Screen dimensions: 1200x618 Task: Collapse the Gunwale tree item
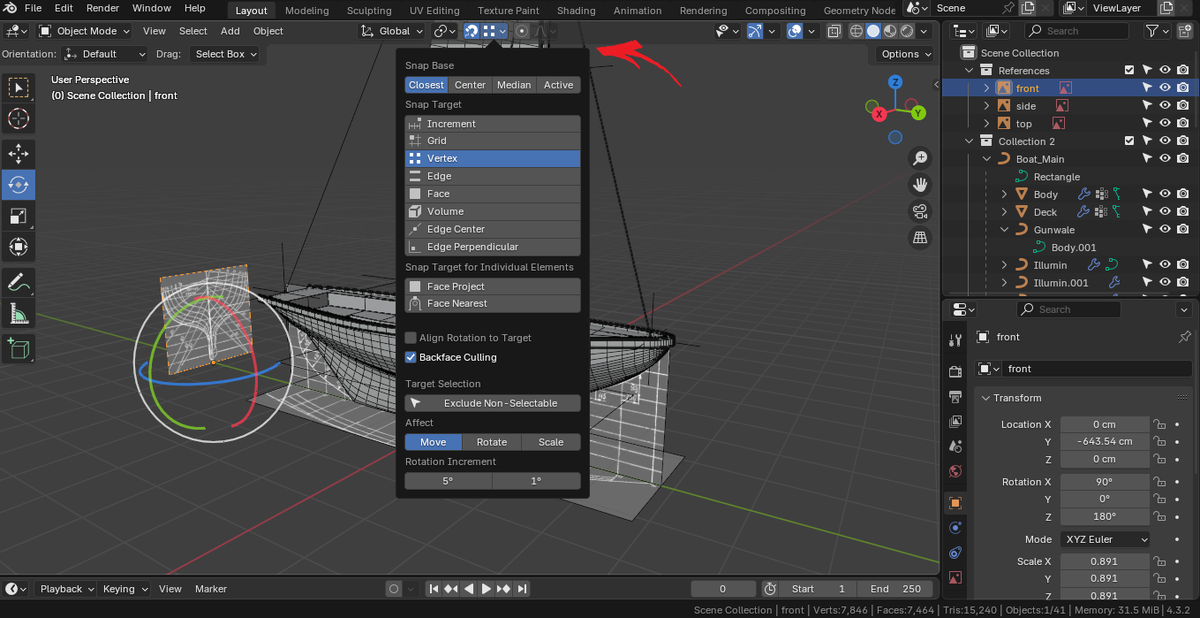1004,230
